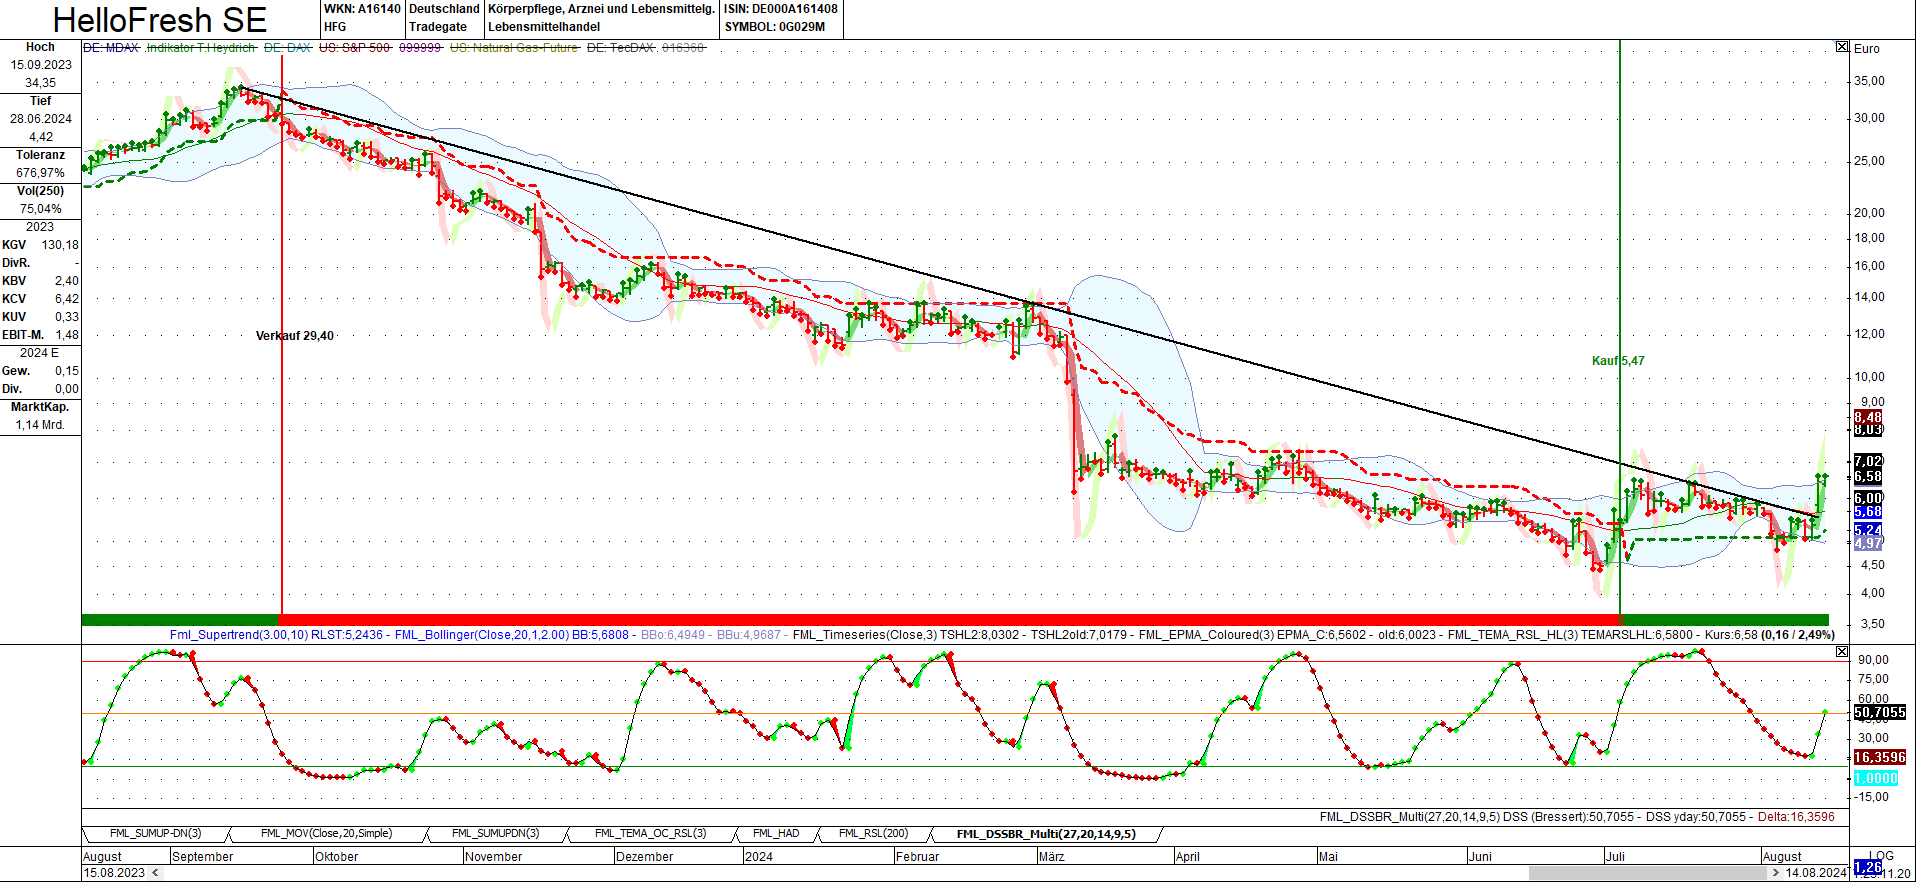Toggle the LOG scale button
1916x882 pixels.
coord(1881,856)
